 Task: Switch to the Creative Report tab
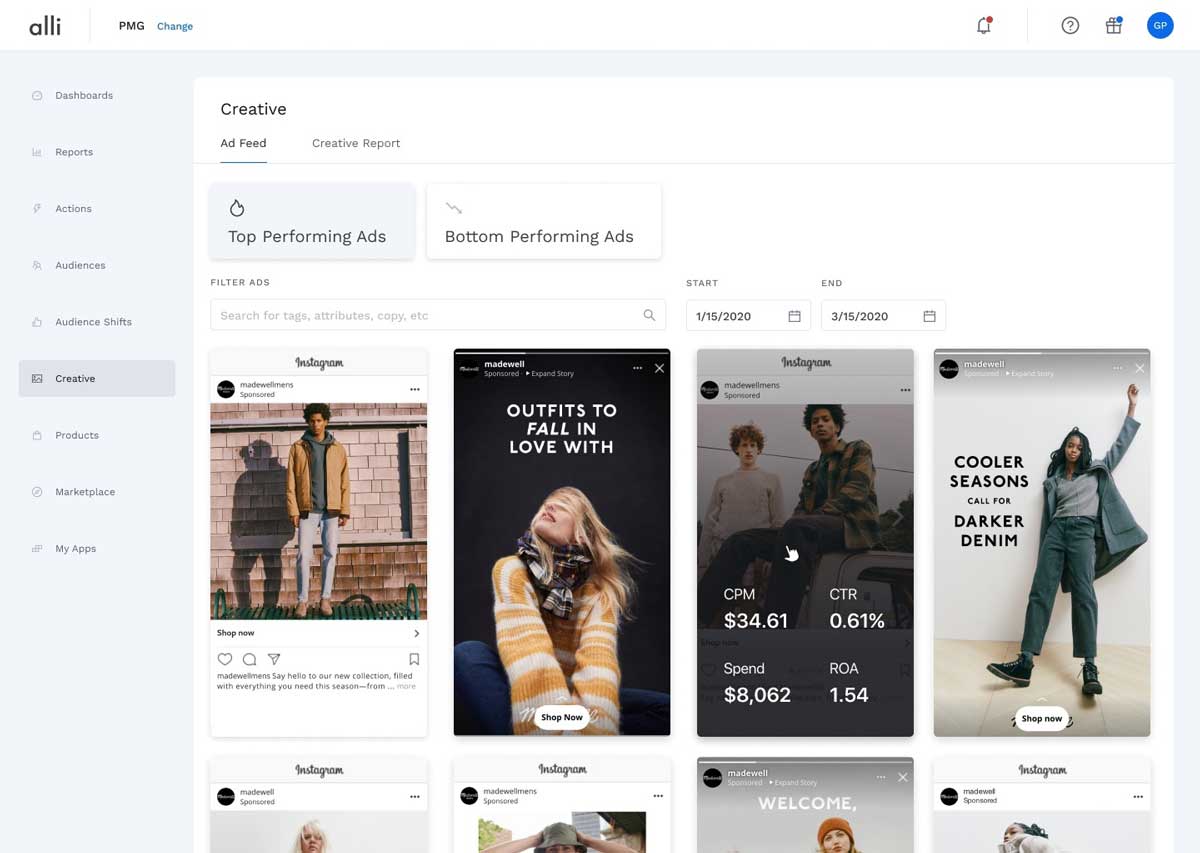point(355,143)
